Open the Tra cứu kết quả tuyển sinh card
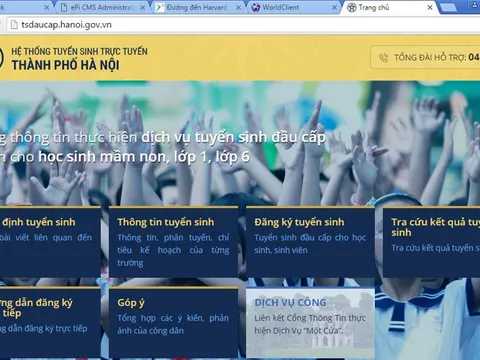 pyautogui.click(x=431, y=242)
